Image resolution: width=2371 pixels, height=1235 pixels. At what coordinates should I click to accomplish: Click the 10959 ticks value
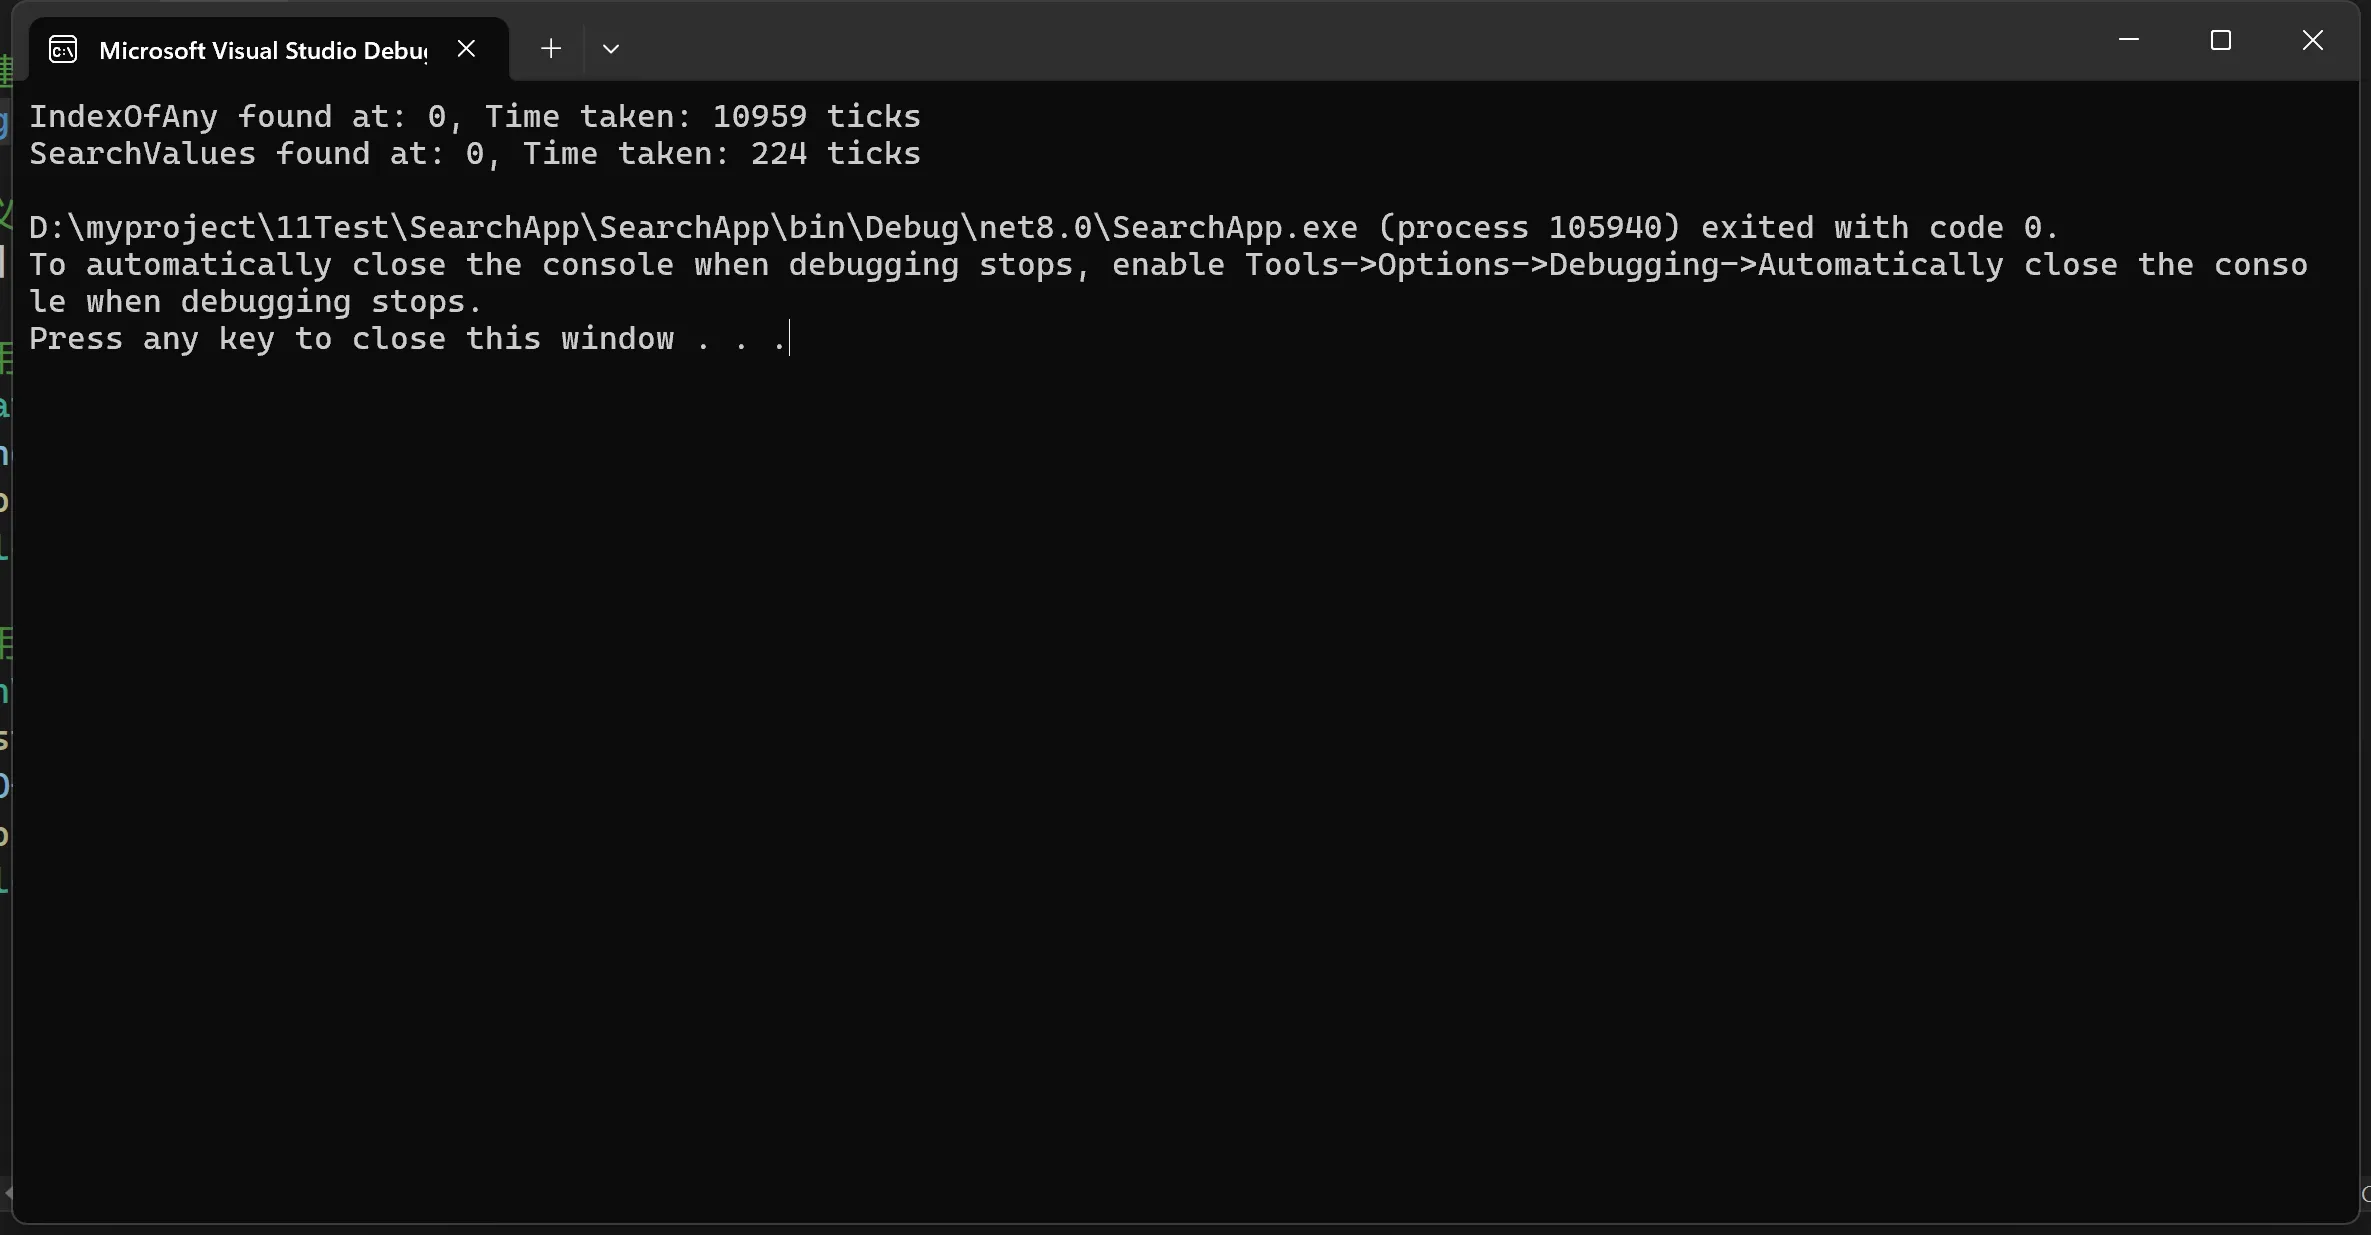816,117
